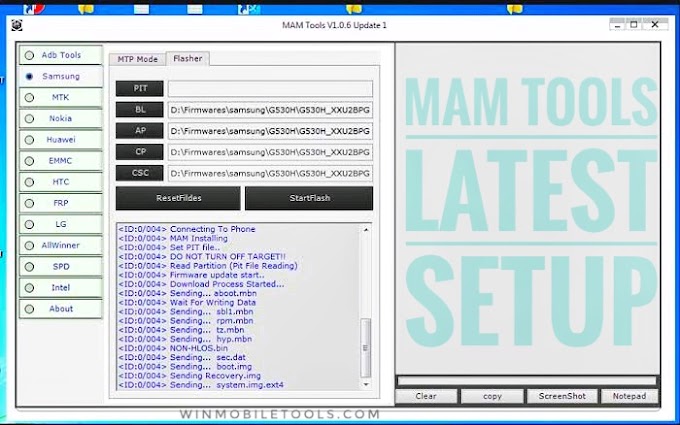Choose the Nokia radio option

(x=60, y=118)
